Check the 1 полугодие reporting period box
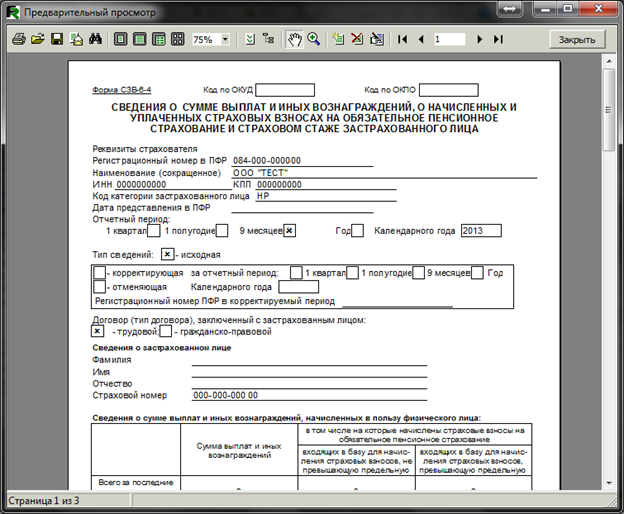The height and width of the screenshot is (514, 624). point(222,231)
